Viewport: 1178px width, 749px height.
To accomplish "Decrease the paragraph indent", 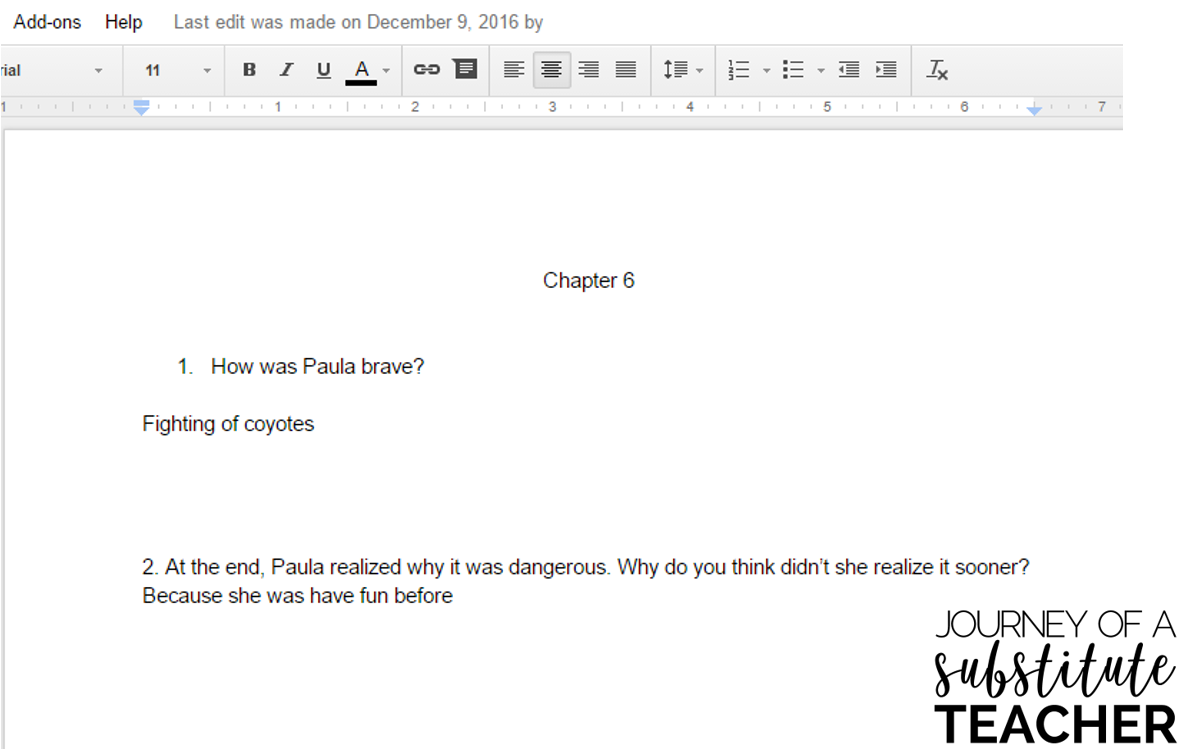I will tap(848, 70).
